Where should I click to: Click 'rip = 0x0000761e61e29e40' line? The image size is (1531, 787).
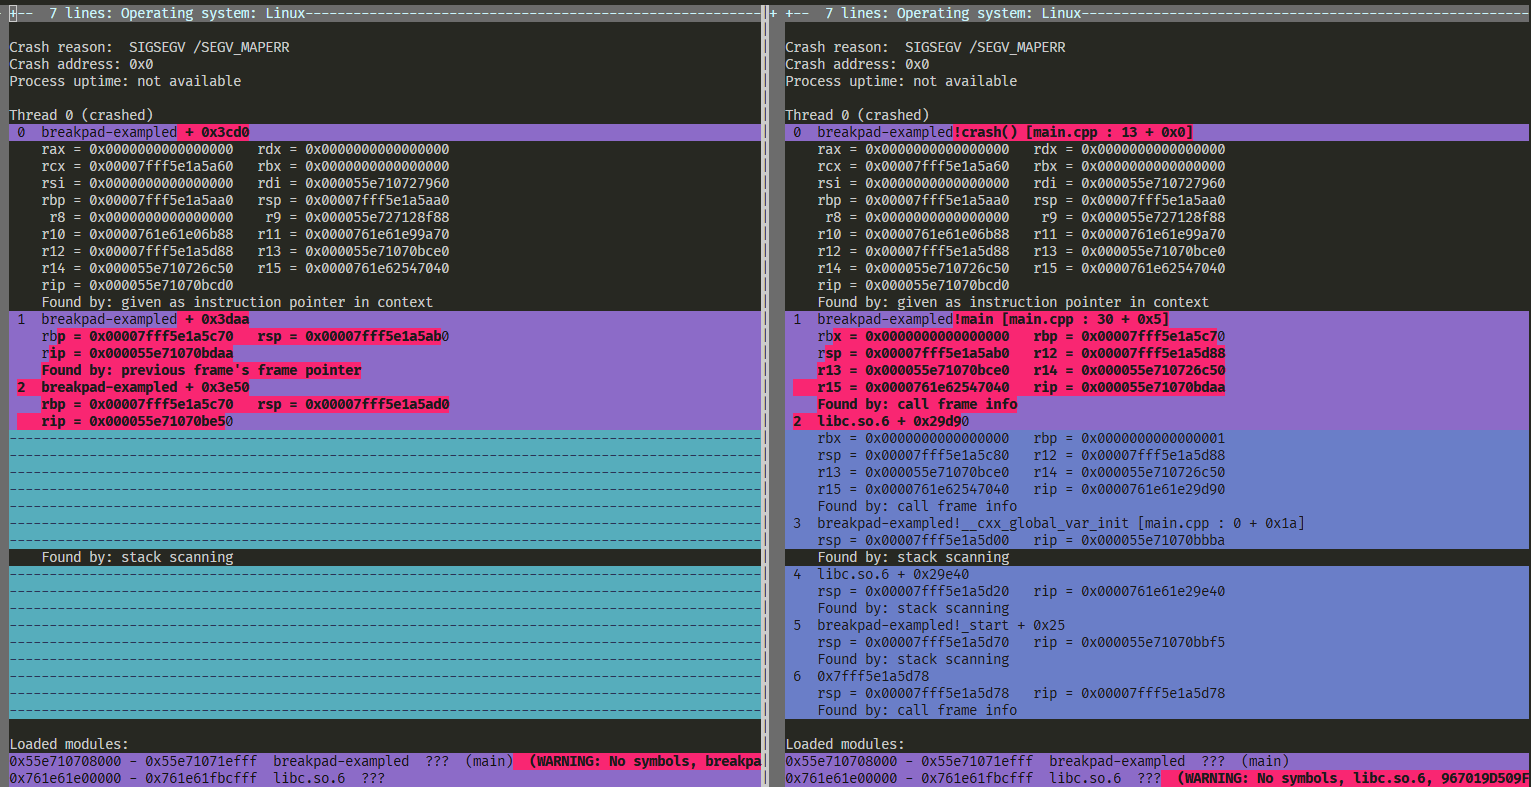[x=1129, y=591]
